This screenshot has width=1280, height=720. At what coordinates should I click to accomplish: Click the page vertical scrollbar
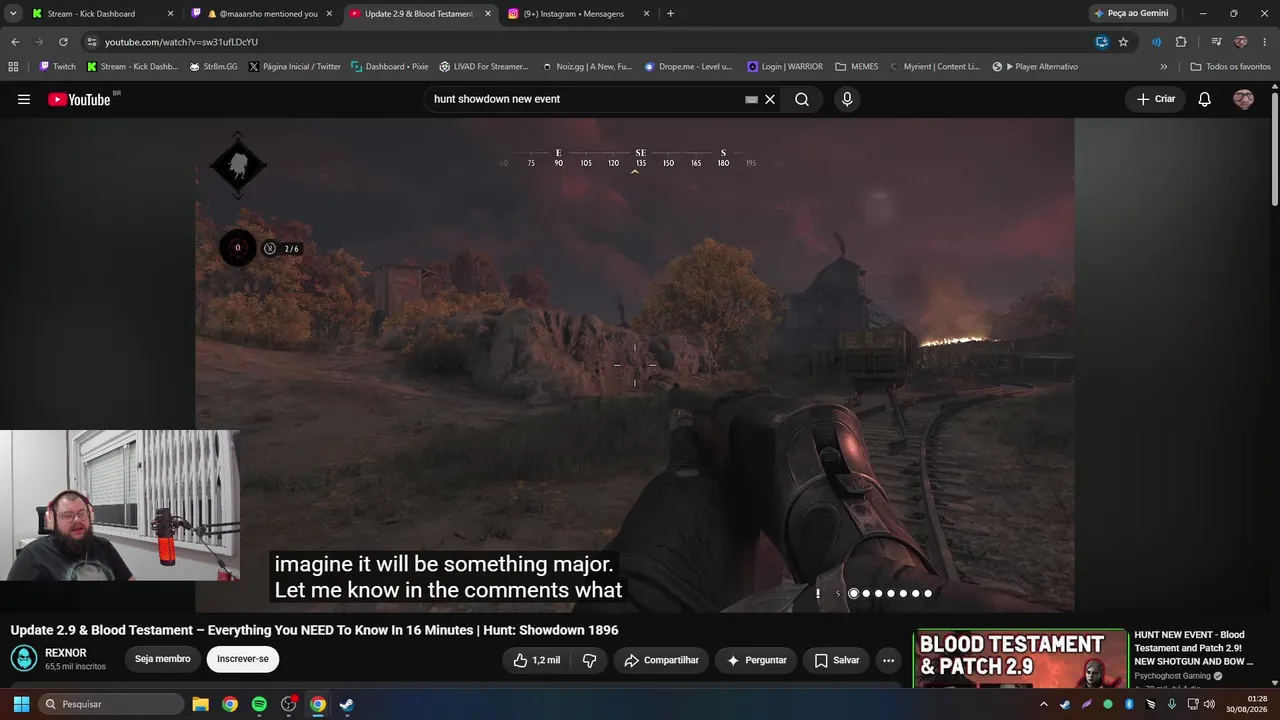(x=1274, y=148)
